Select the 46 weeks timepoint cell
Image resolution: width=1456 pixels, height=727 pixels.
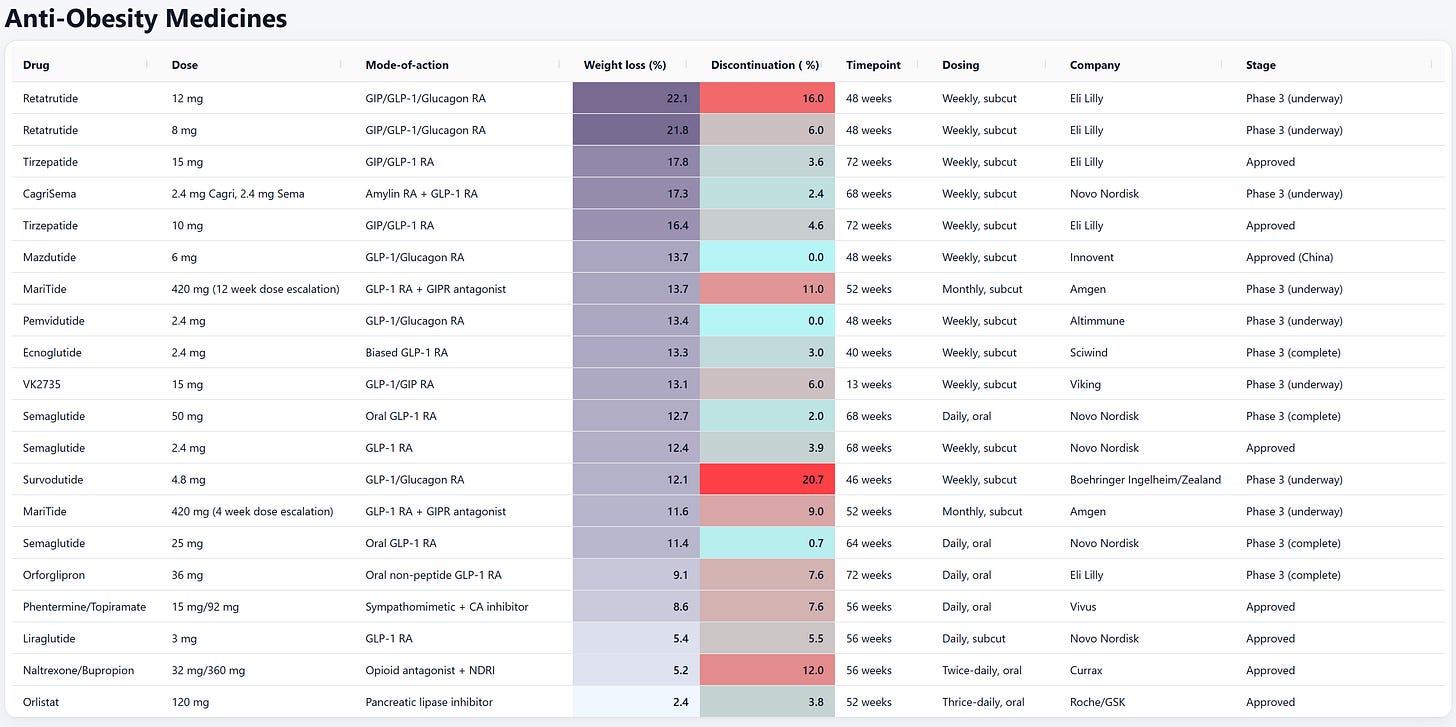[x=869, y=480]
